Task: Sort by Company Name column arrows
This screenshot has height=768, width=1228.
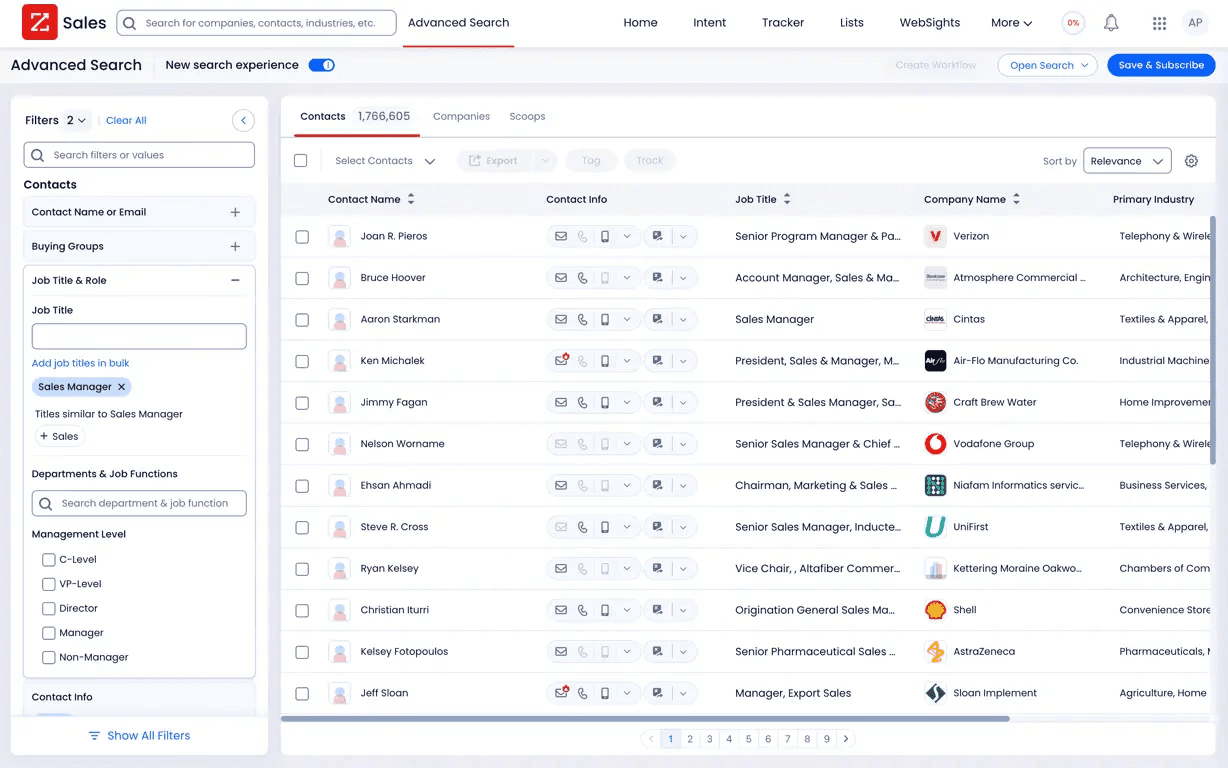Action: pyautogui.click(x=1016, y=199)
